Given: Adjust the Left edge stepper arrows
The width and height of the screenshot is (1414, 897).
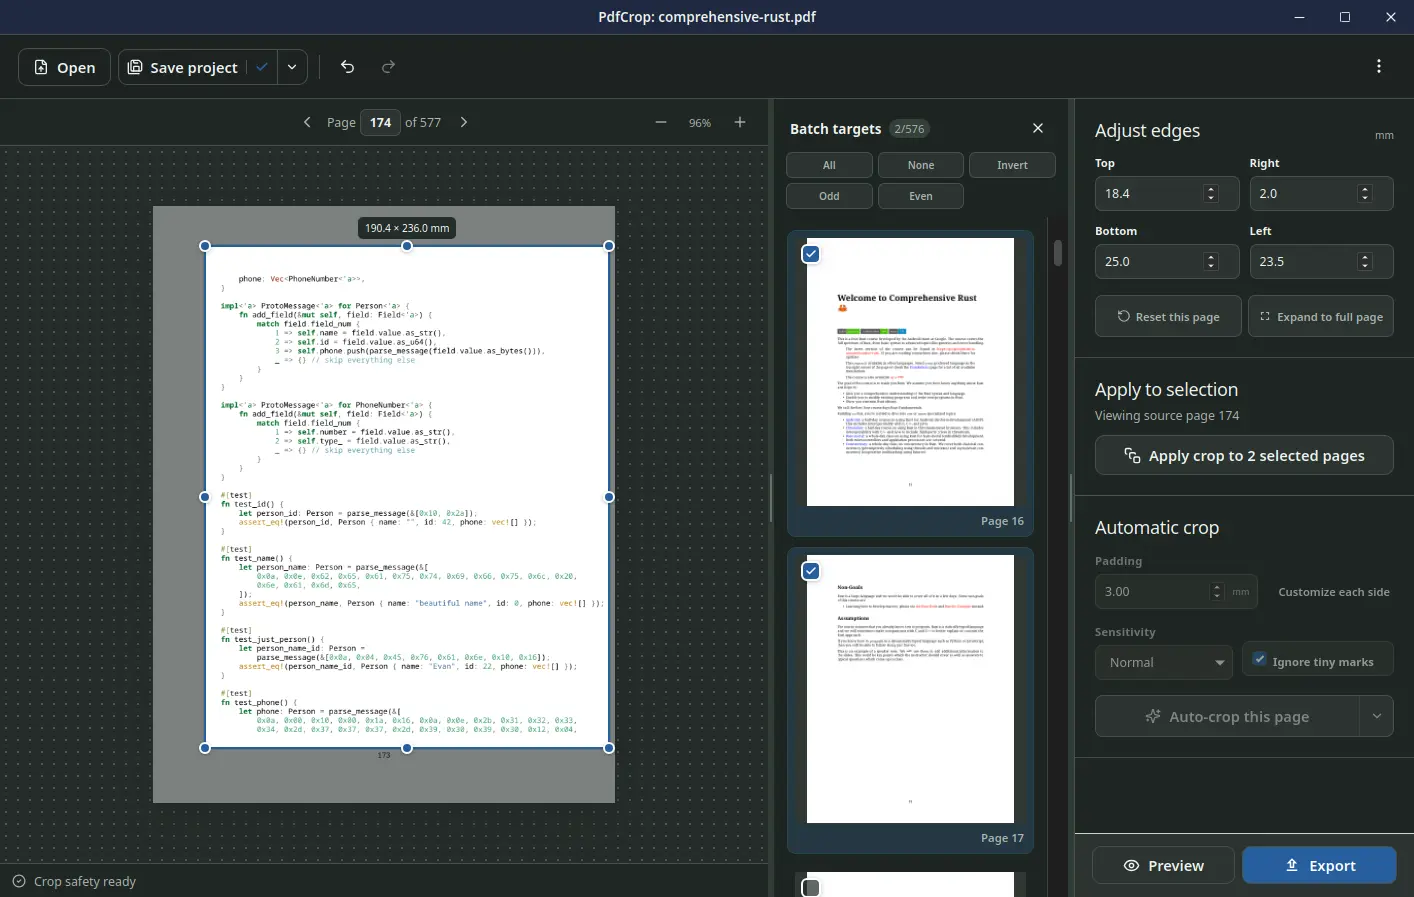Looking at the screenshot, I should [x=1365, y=262].
